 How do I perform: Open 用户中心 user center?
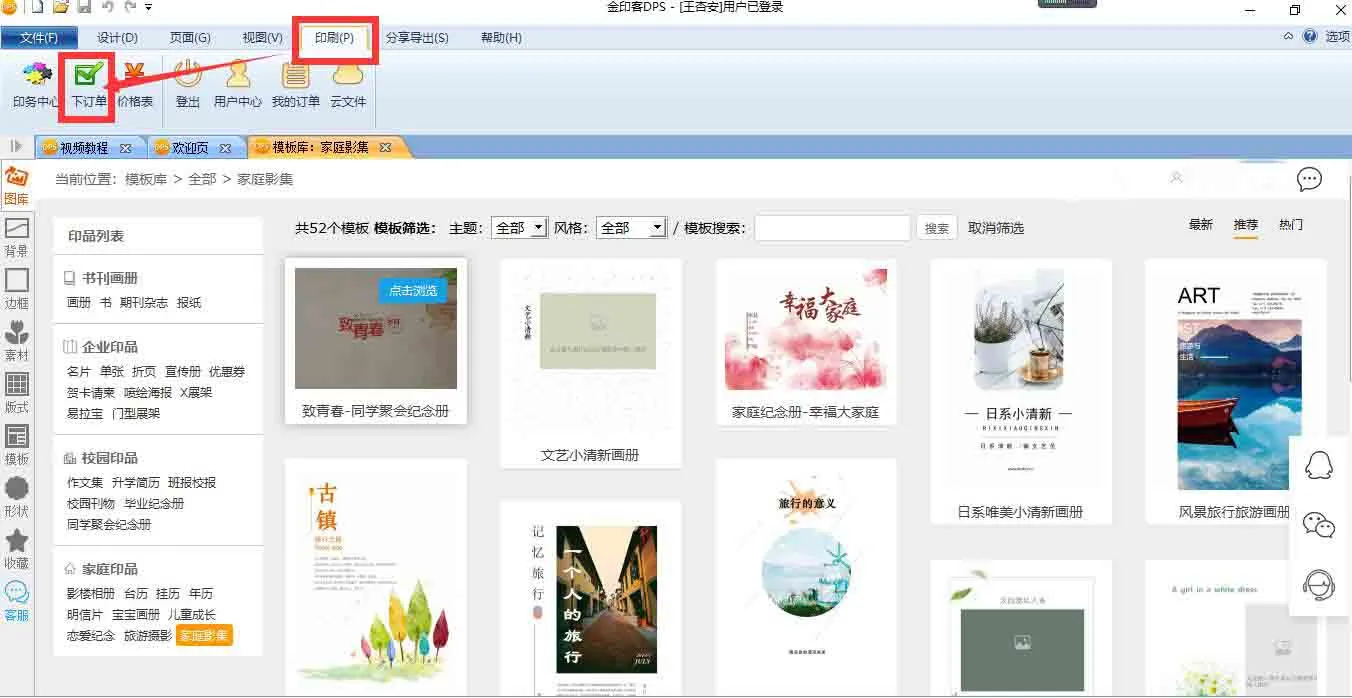238,83
